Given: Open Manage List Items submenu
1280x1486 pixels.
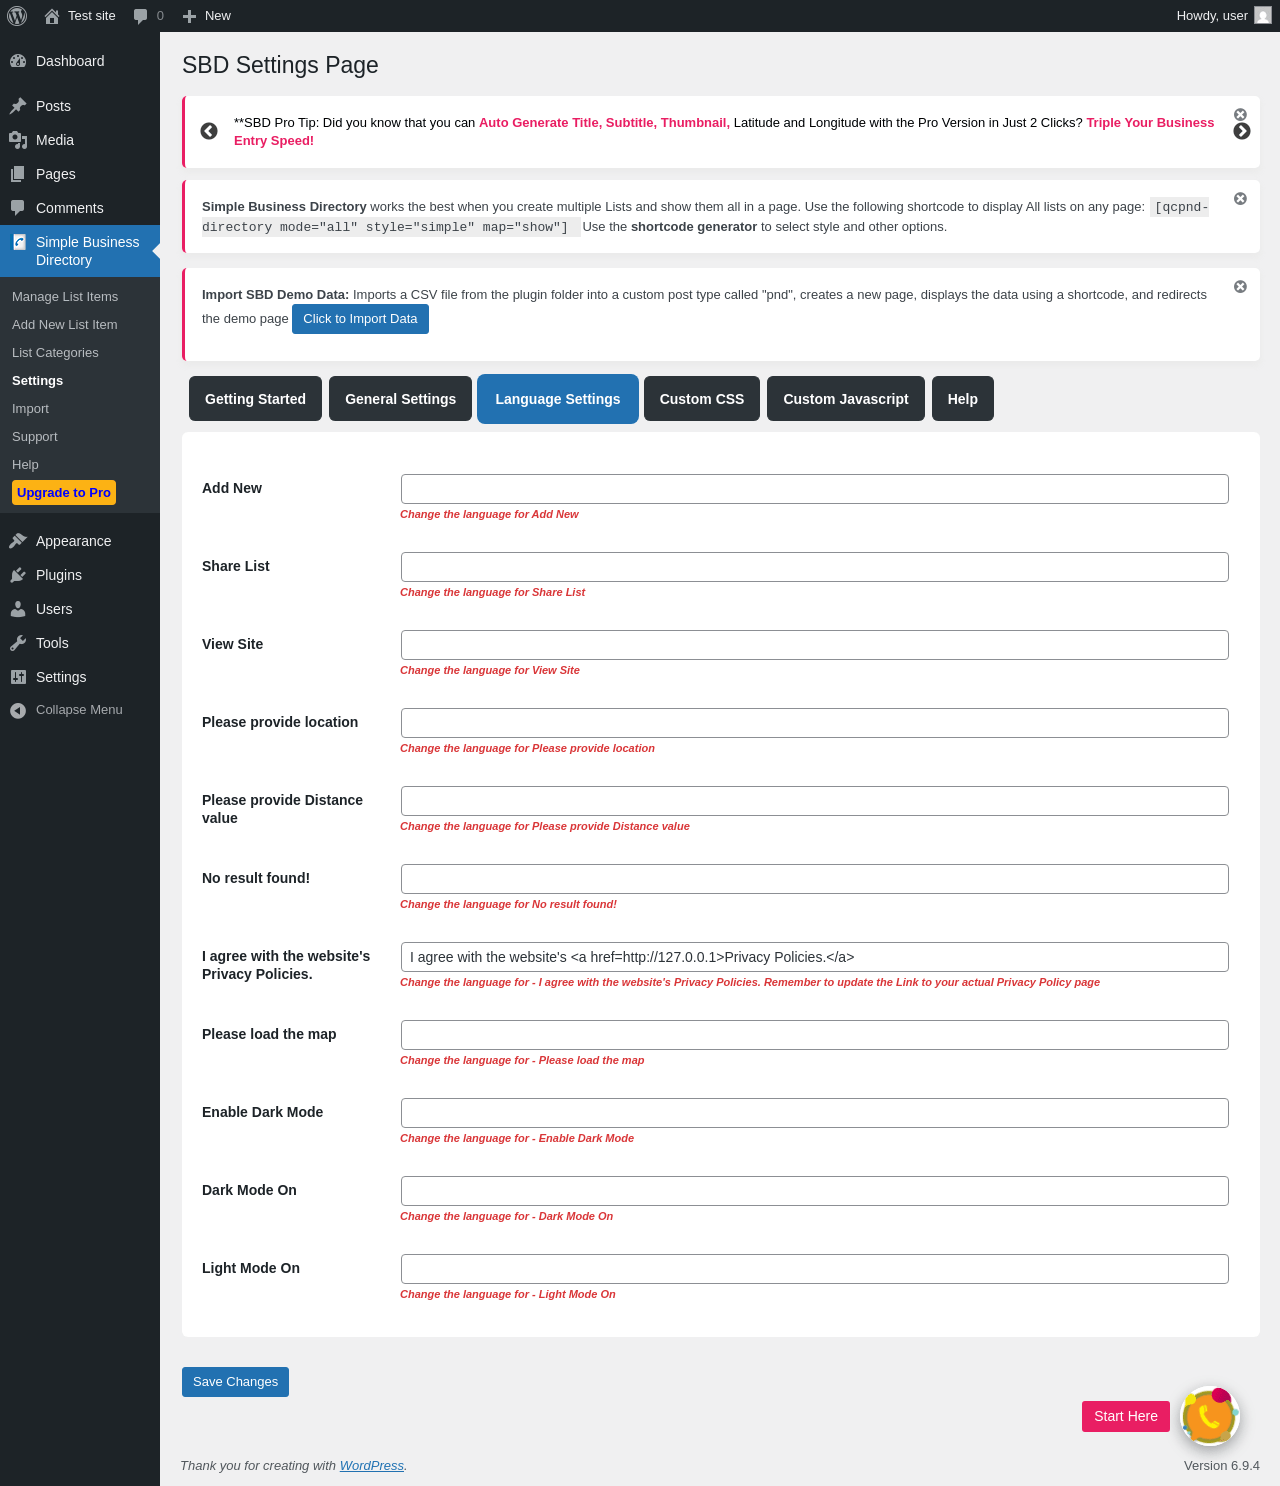Looking at the screenshot, I should (65, 297).
